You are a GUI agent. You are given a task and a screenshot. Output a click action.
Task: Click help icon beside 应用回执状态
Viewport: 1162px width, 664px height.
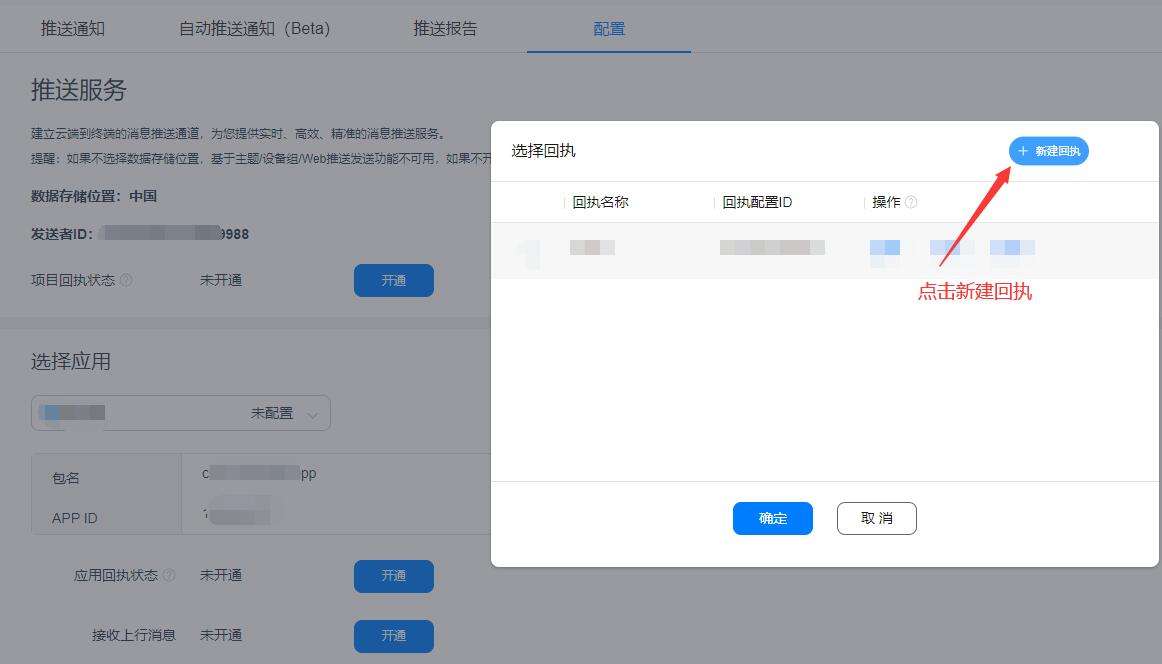pos(170,575)
